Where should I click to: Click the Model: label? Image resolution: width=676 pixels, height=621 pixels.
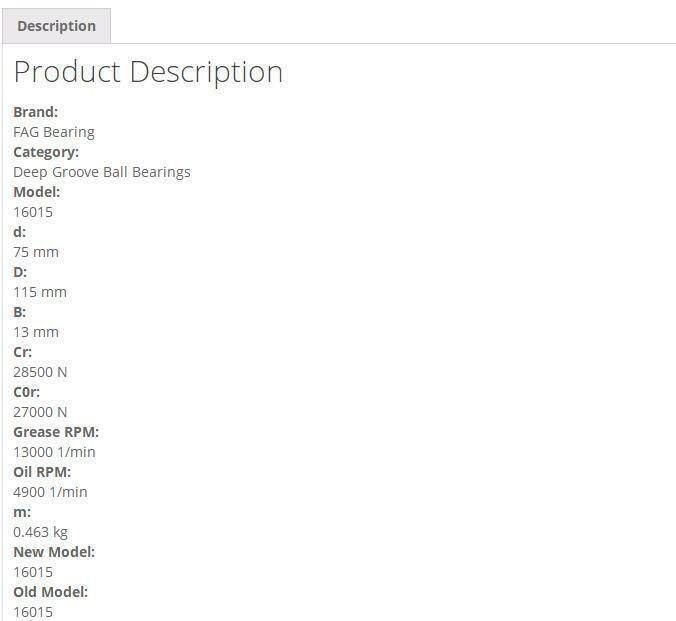coord(37,192)
